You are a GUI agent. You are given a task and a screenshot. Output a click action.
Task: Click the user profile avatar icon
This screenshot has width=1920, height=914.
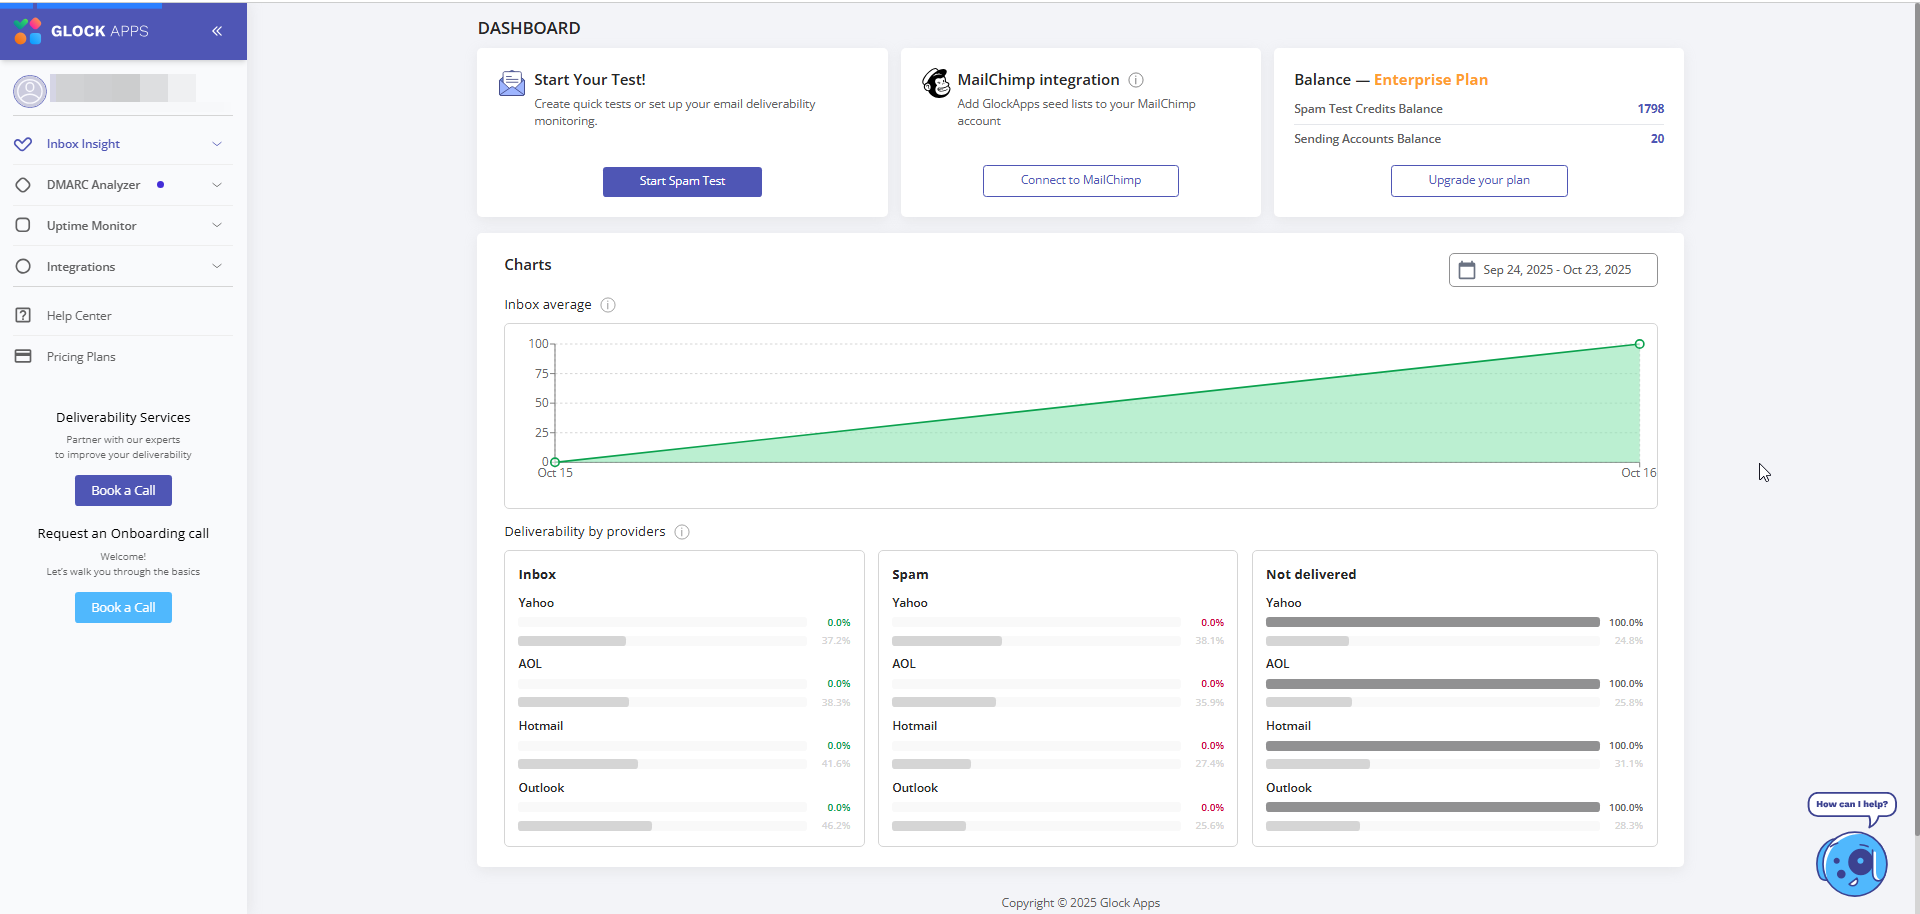pos(30,91)
